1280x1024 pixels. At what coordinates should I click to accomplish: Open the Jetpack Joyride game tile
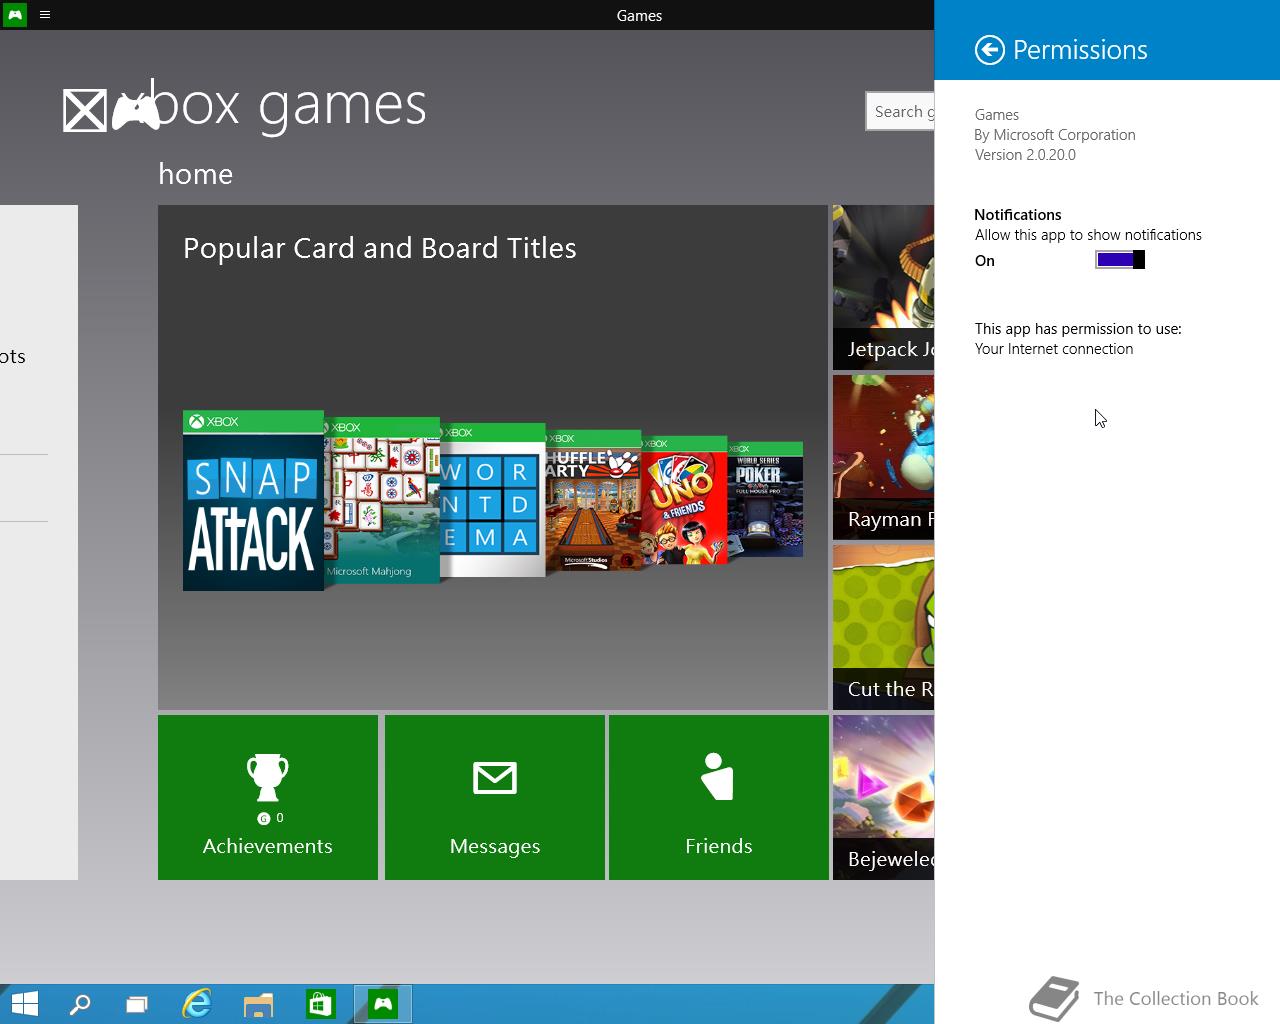coord(883,287)
